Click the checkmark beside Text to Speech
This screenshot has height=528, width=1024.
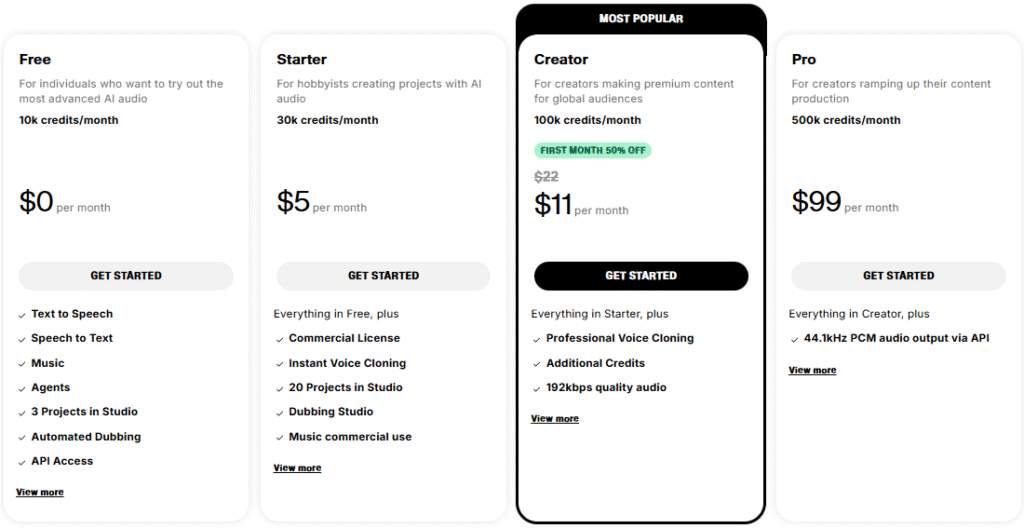(x=22, y=315)
